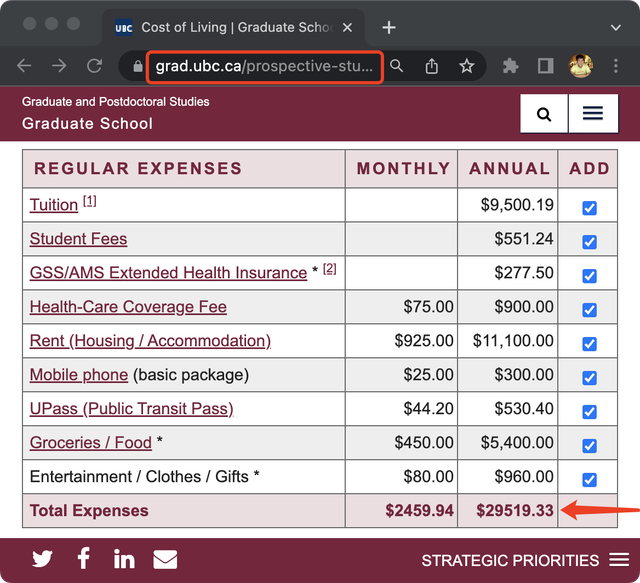Share via the email envelope icon

tap(165, 559)
